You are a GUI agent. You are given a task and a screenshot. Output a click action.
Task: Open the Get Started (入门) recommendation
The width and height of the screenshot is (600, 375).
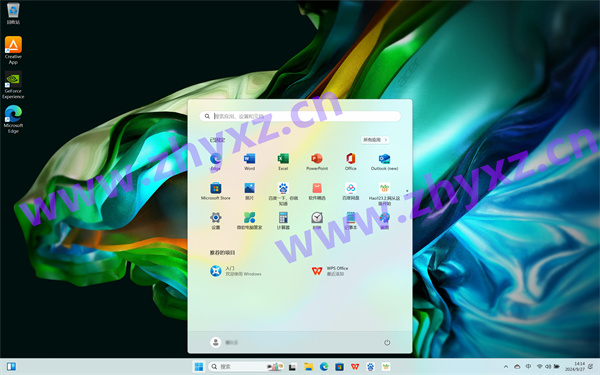coord(236,271)
